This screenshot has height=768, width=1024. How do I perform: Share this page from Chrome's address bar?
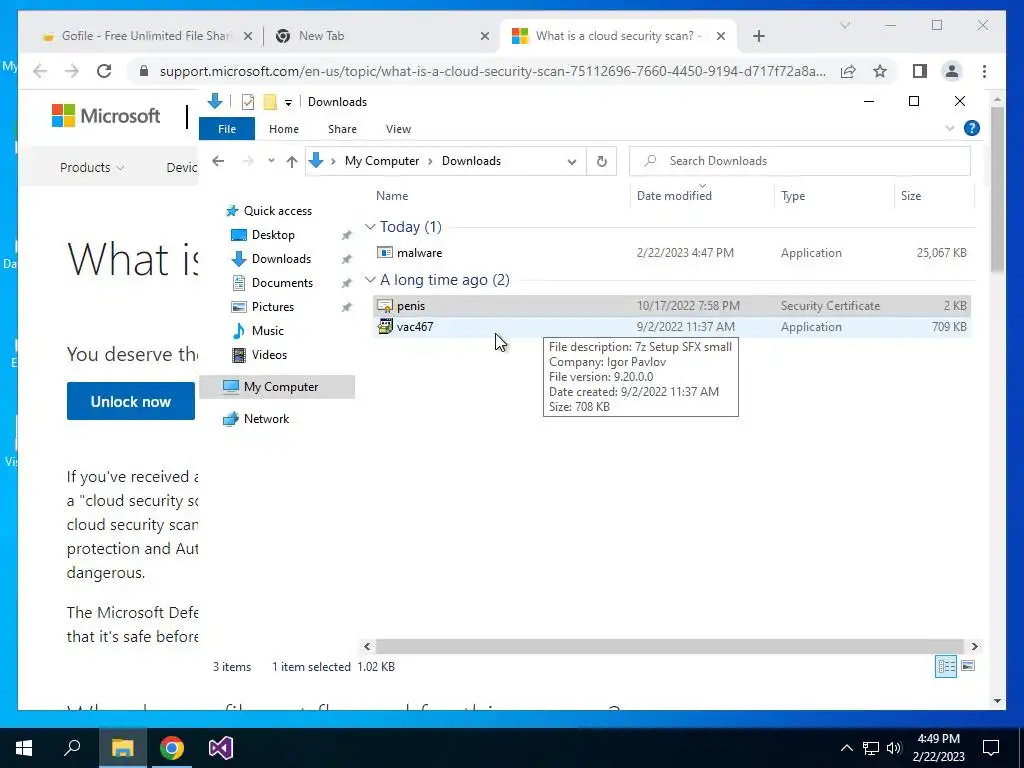[848, 71]
